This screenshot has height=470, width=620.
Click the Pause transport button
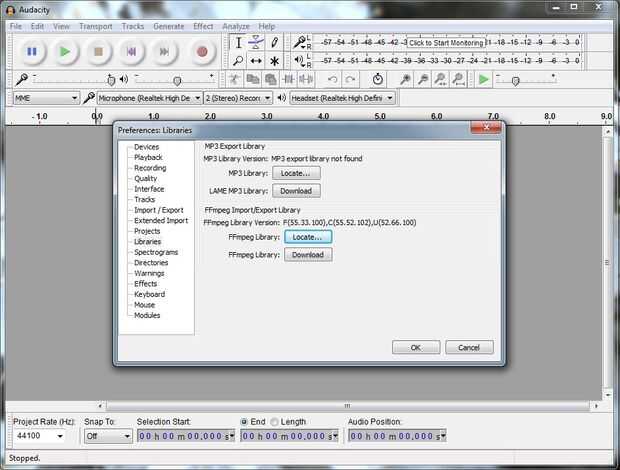pyautogui.click(x=32, y=51)
